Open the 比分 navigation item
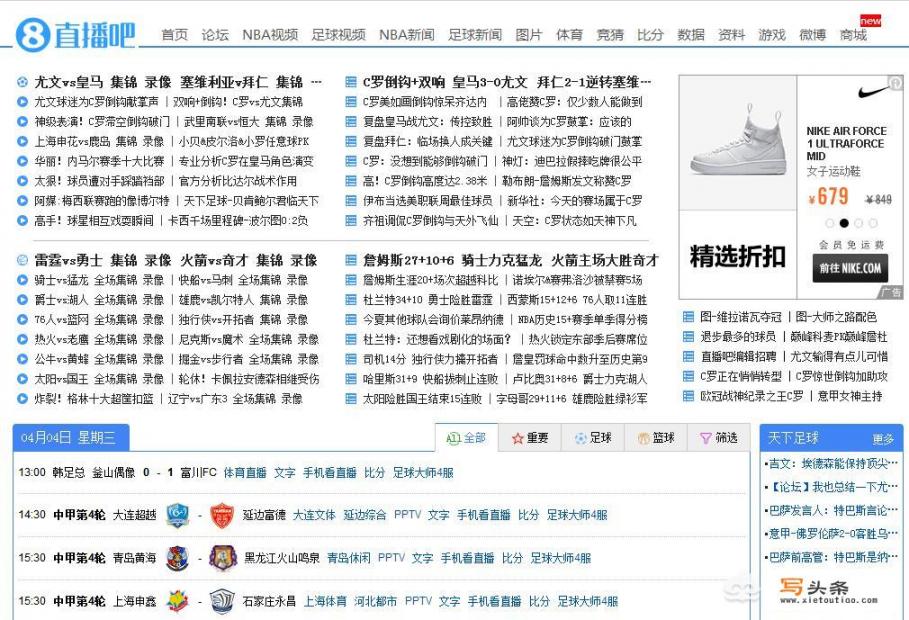The width and height of the screenshot is (909, 620). tap(650, 35)
